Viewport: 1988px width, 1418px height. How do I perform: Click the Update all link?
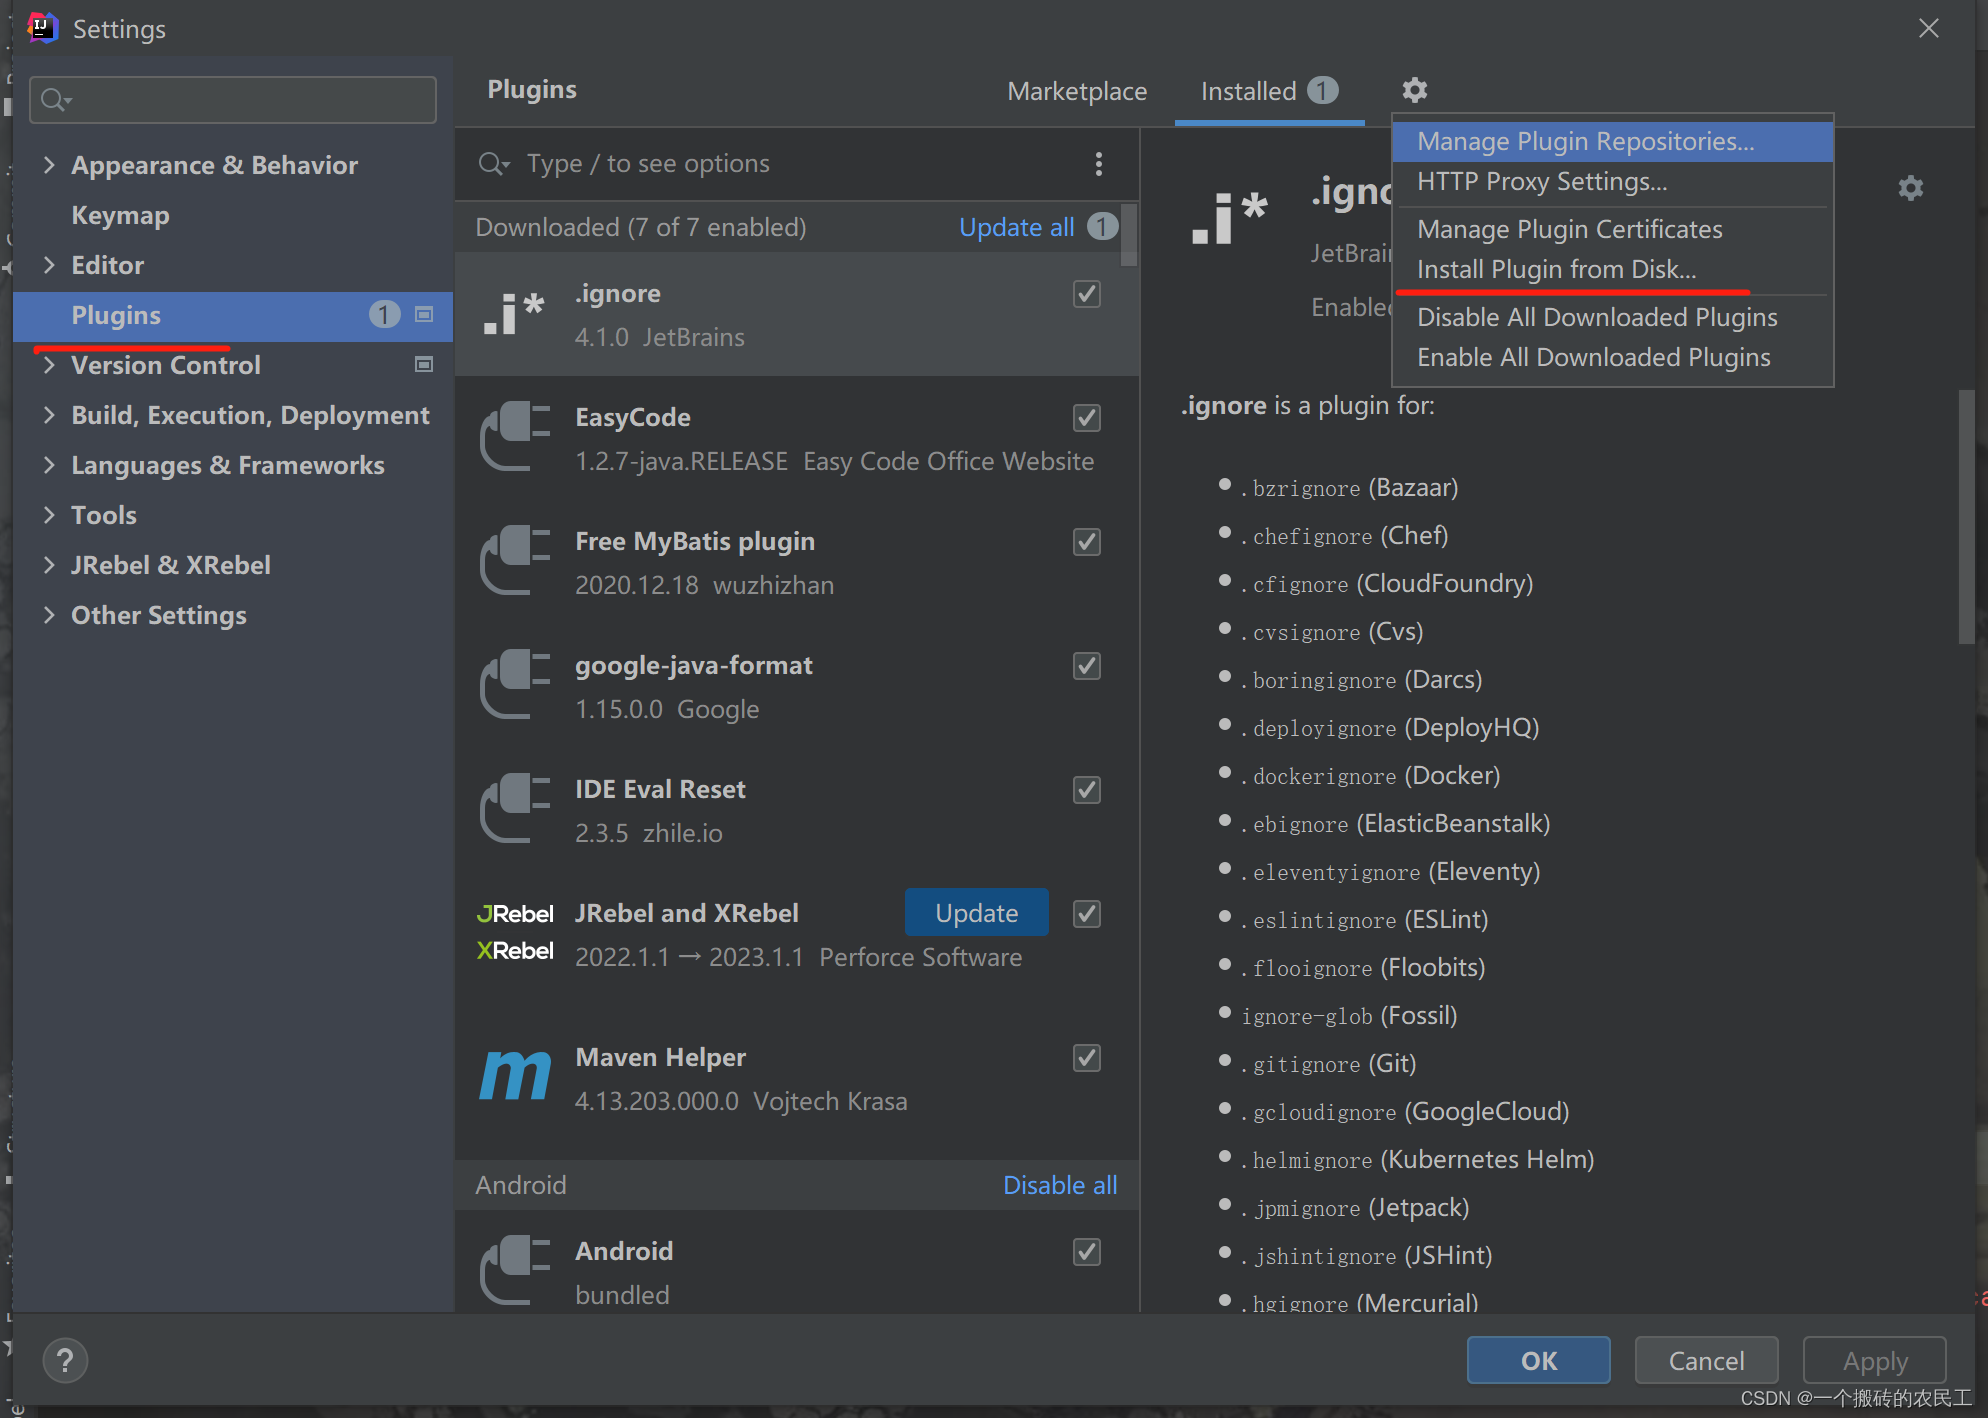click(x=1016, y=227)
